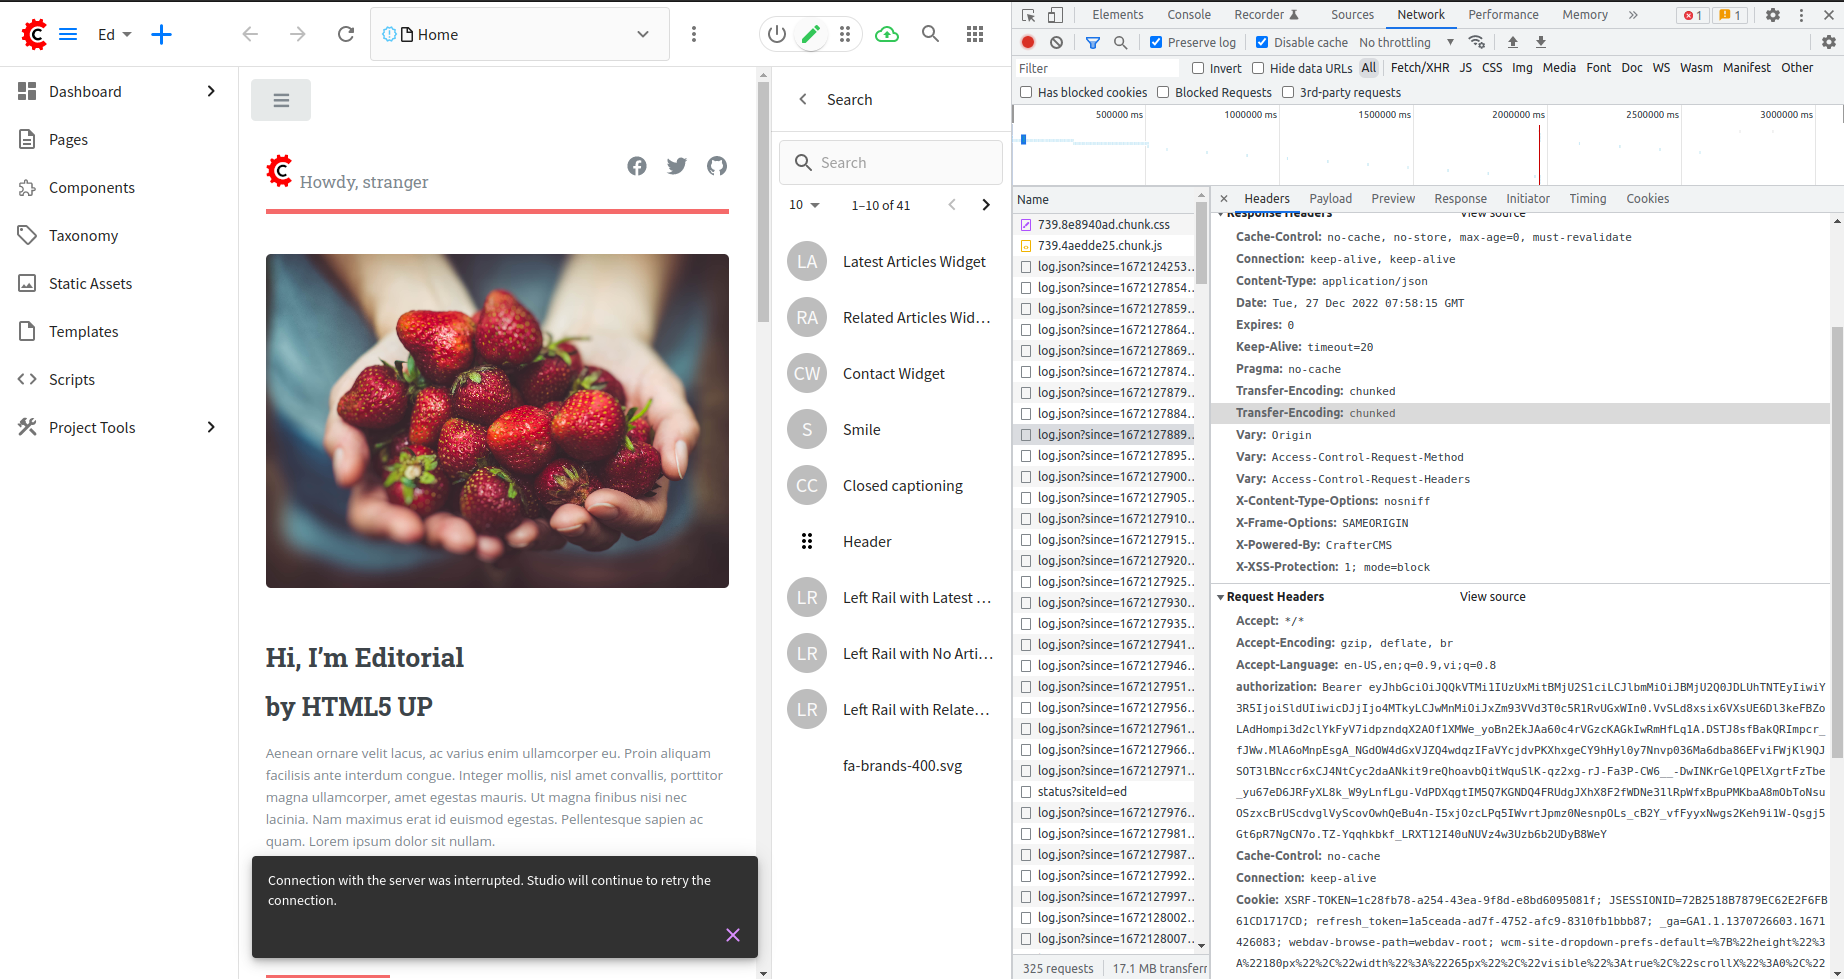
Task: Open the Response tab for the selected request
Action: pyautogui.click(x=1460, y=198)
